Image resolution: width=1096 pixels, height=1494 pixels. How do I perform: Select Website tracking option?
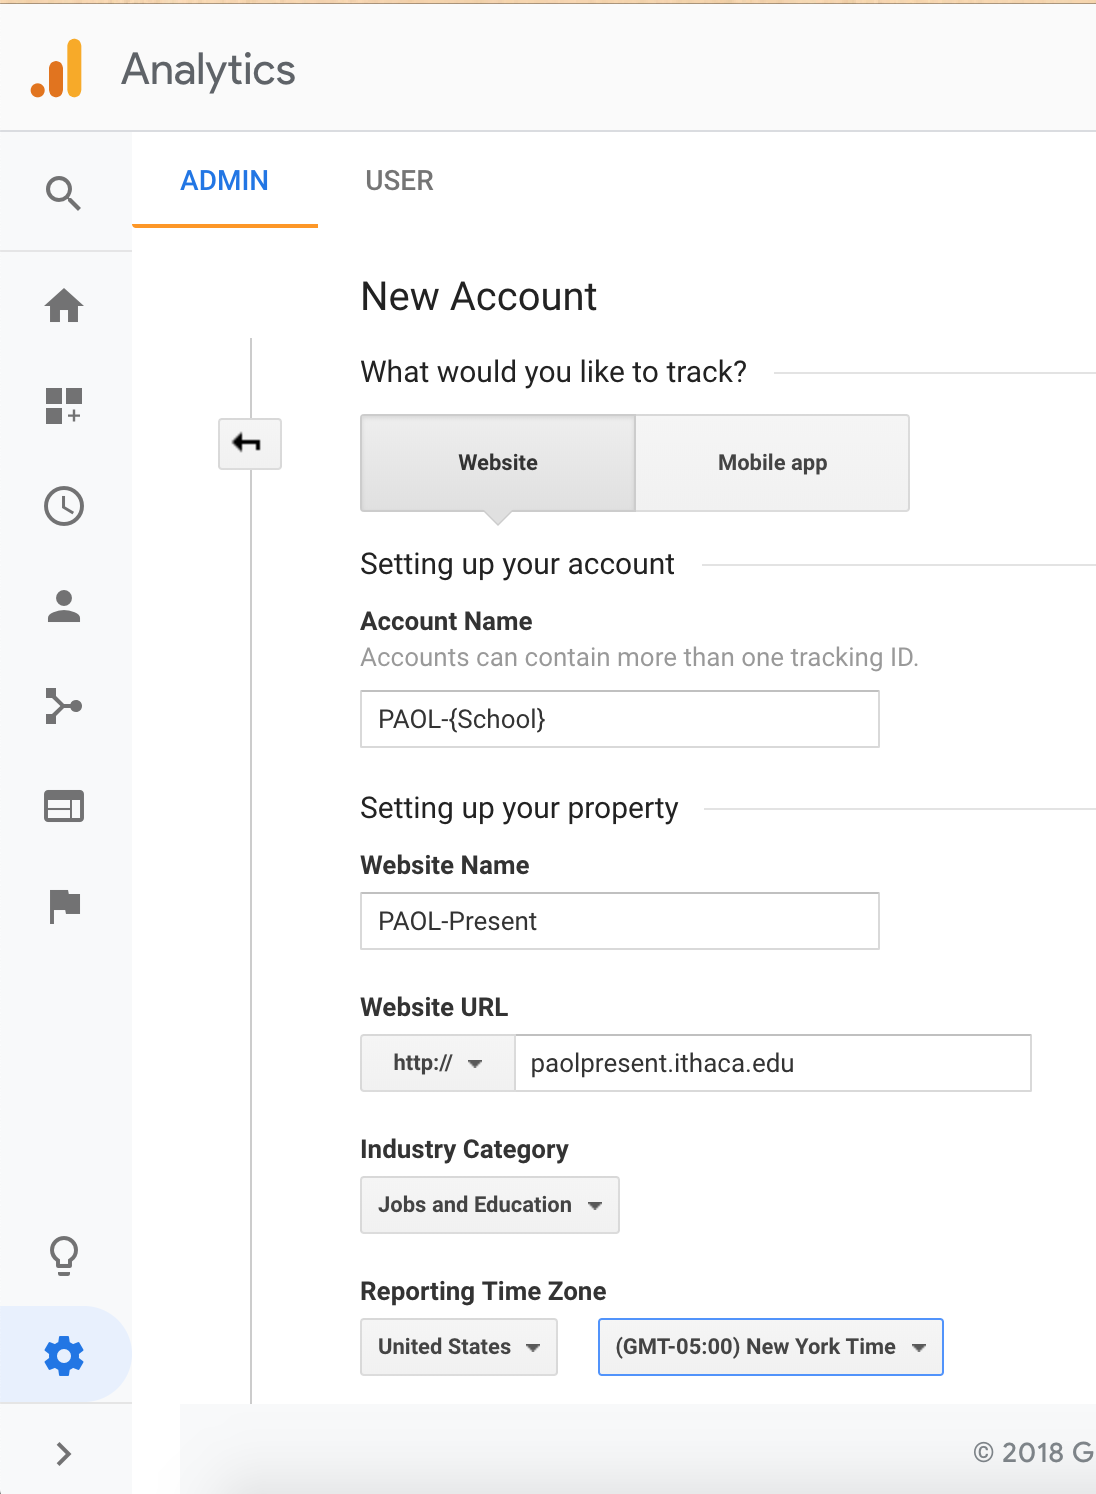coord(497,463)
